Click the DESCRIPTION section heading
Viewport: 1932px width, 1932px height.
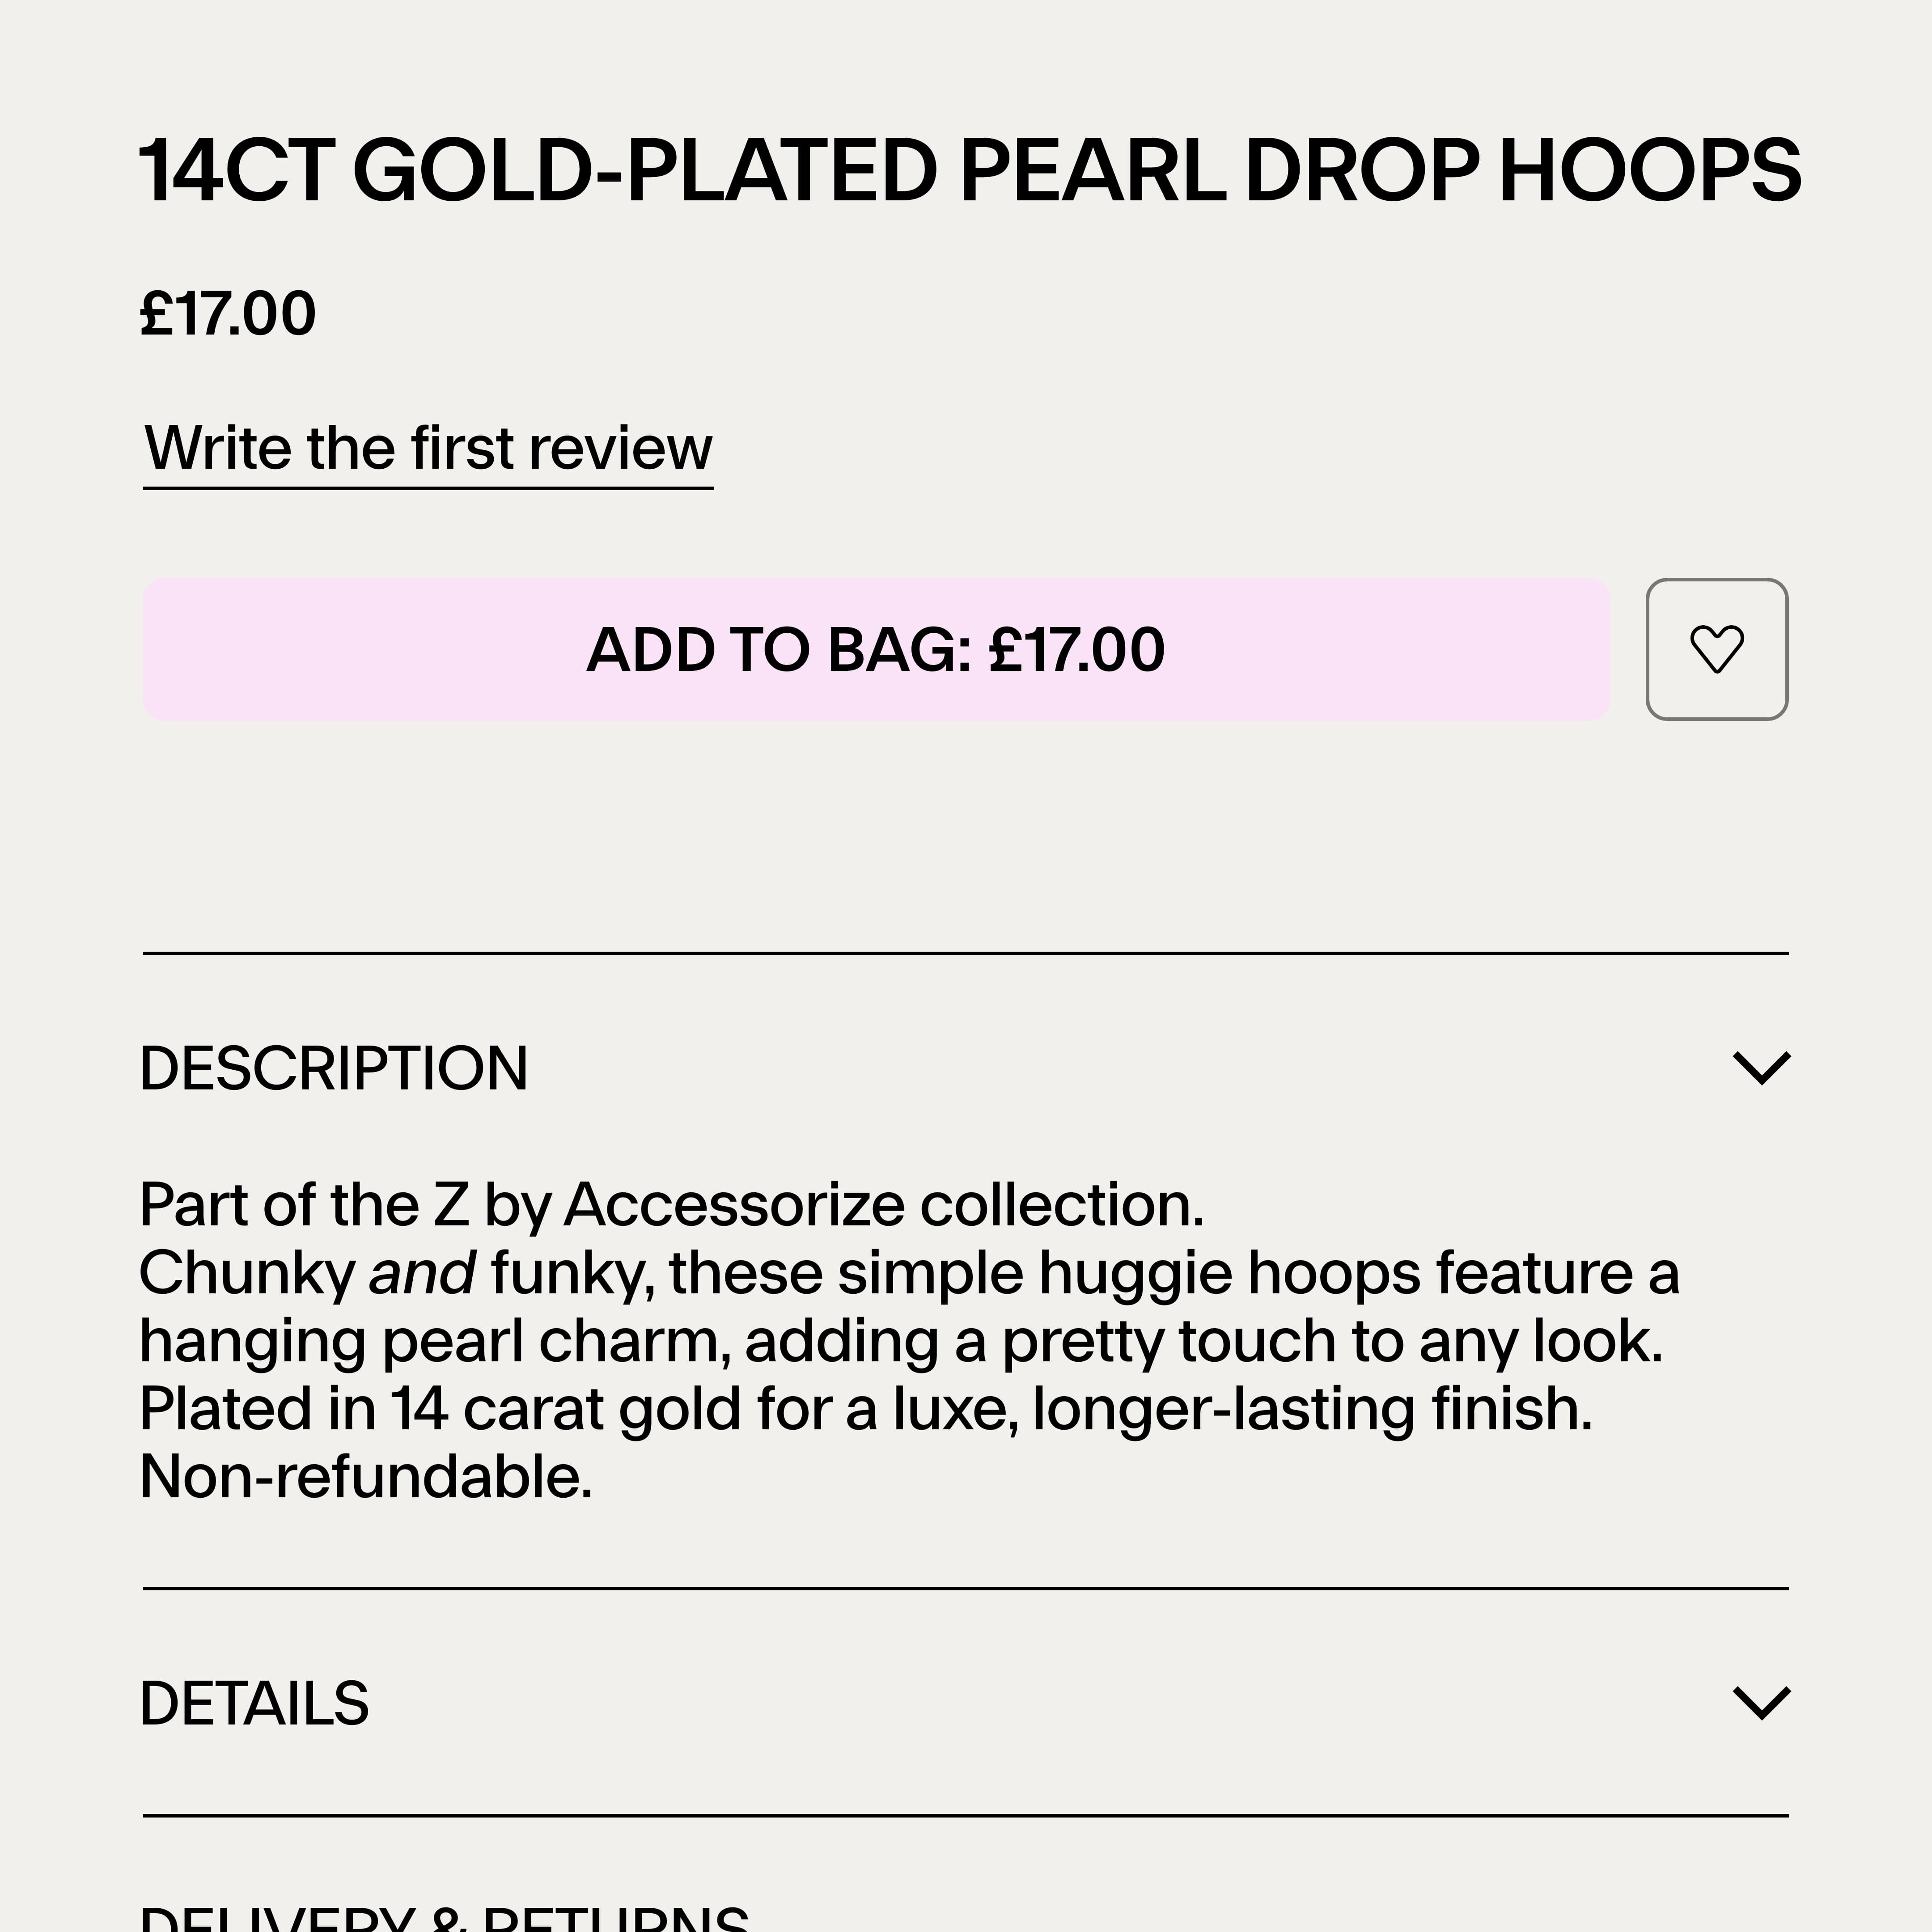click(334, 1068)
